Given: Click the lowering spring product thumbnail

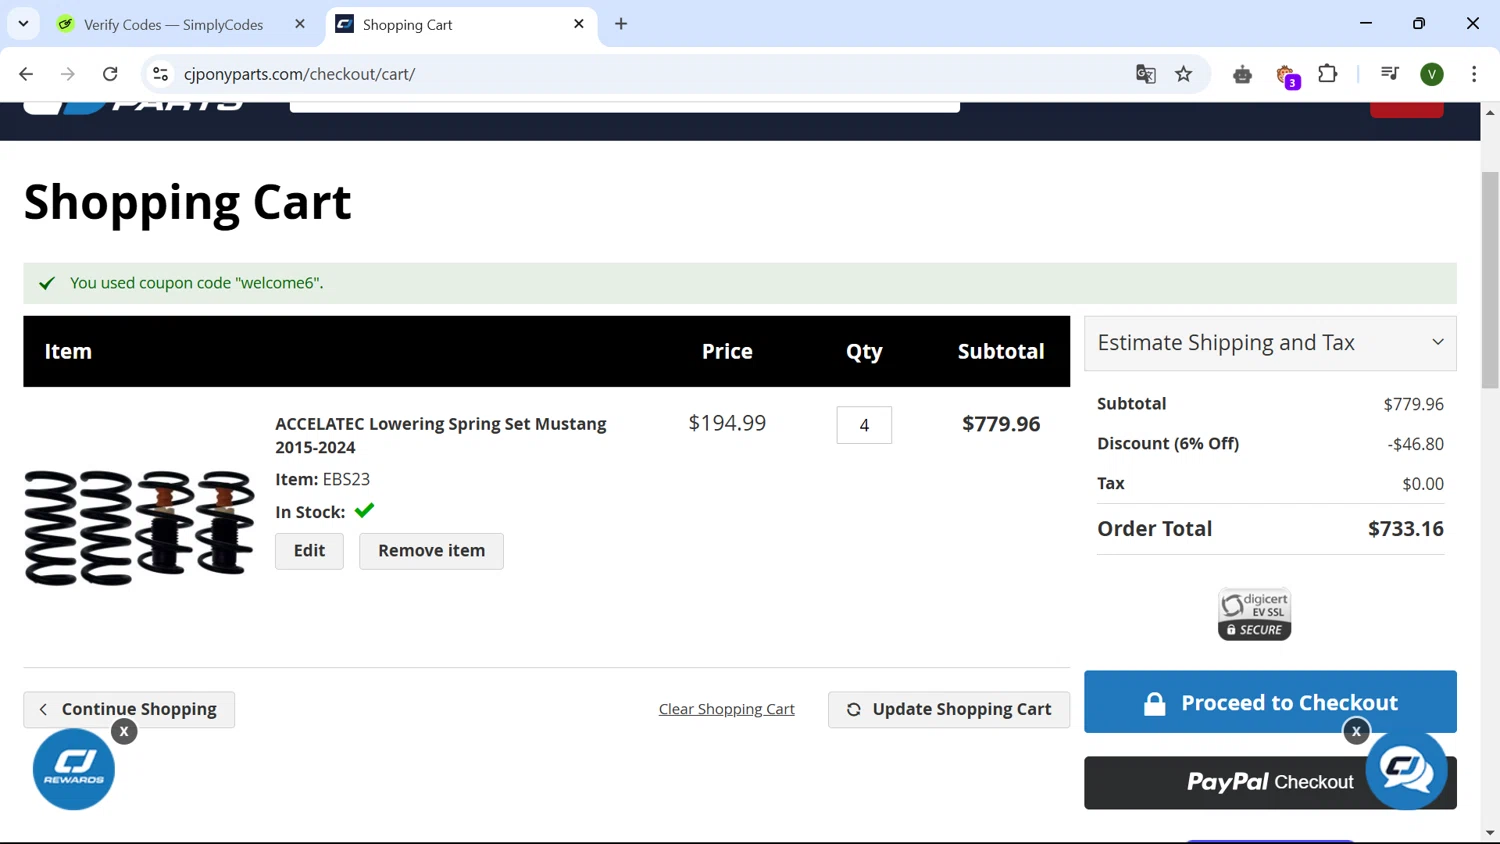Looking at the screenshot, I should tap(139, 527).
